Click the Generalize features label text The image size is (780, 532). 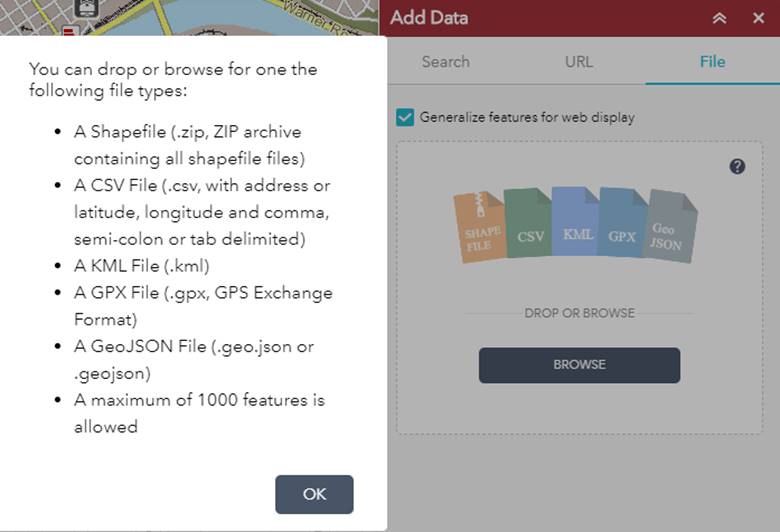[x=527, y=117]
